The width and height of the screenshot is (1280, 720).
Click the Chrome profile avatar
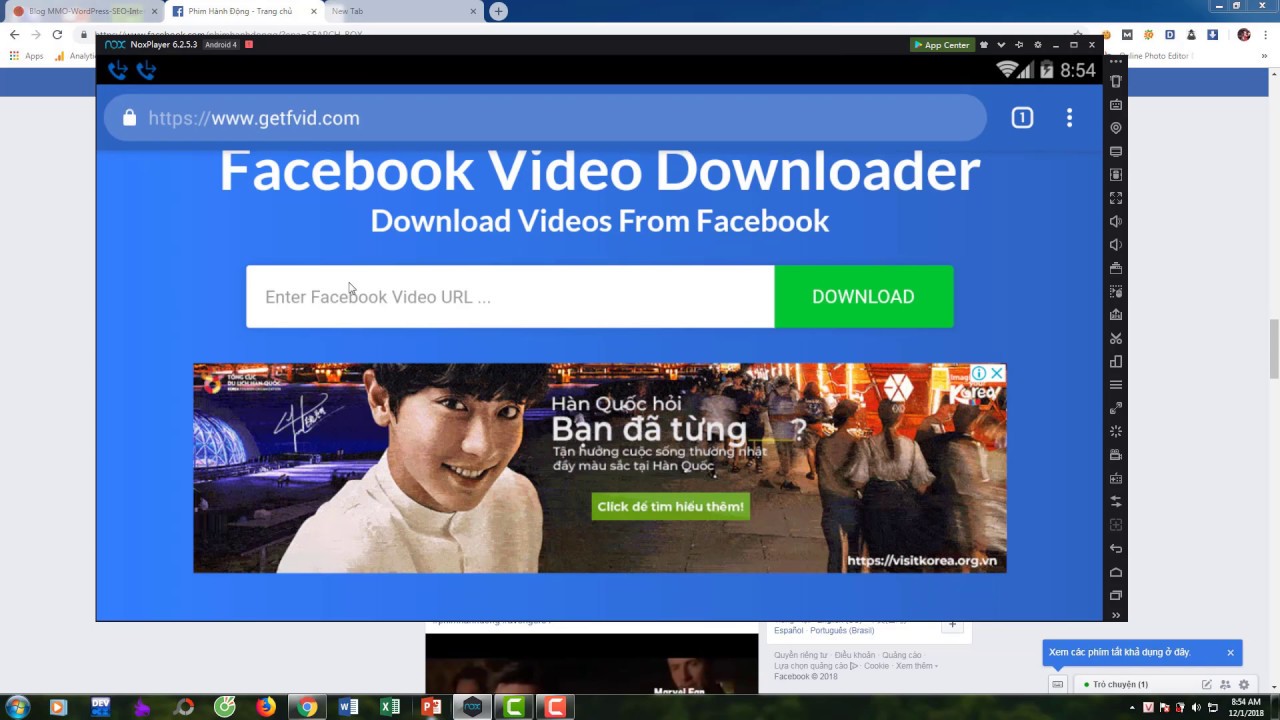(x=1244, y=34)
